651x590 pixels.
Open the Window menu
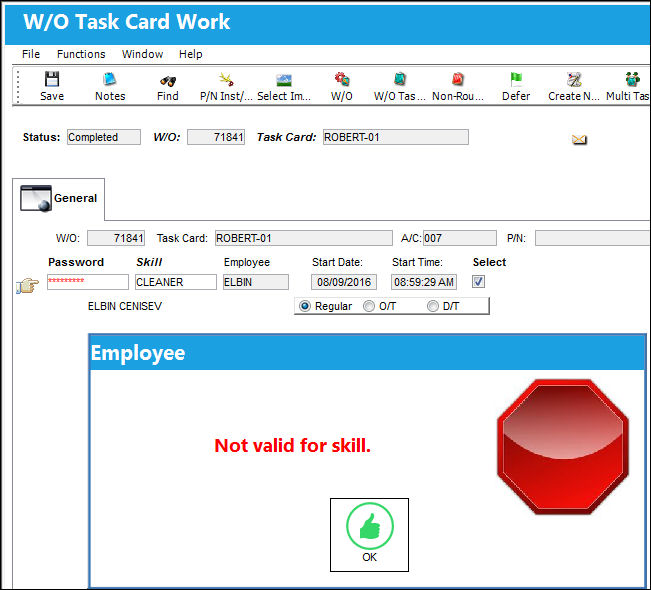(x=142, y=54)
